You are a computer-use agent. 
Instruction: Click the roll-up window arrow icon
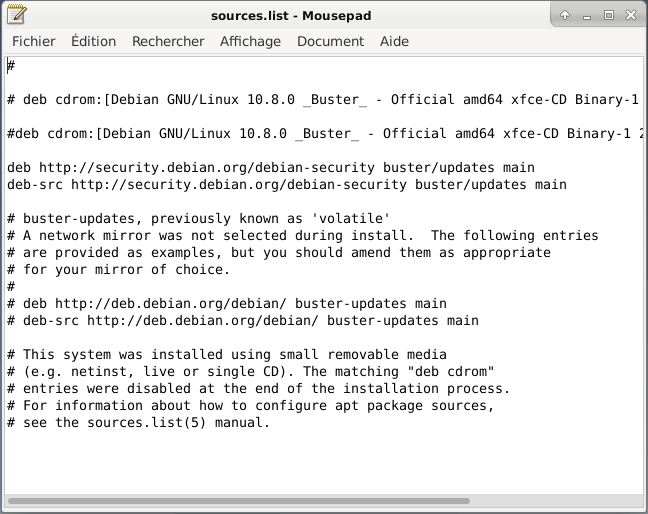tap(565, 15)
